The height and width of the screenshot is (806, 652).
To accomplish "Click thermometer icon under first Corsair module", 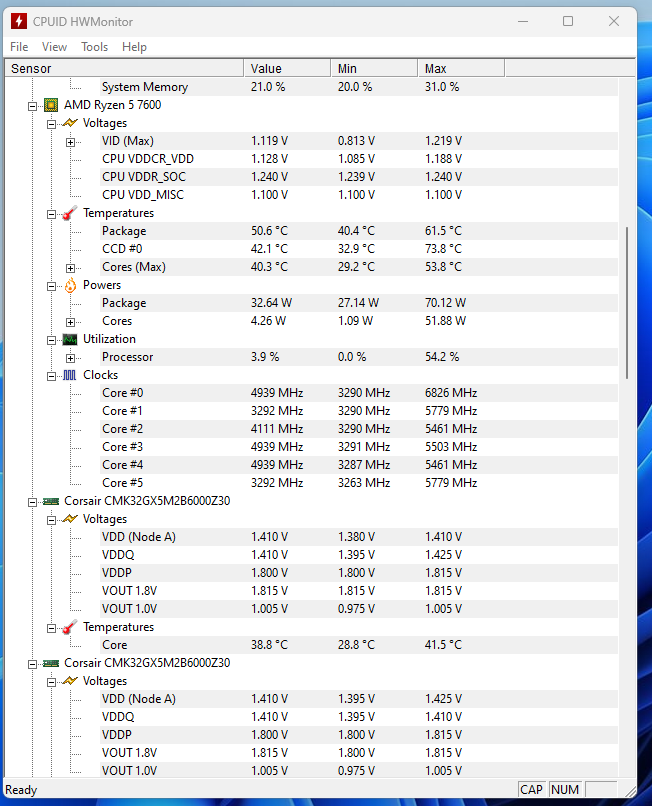I will (69, 627).
